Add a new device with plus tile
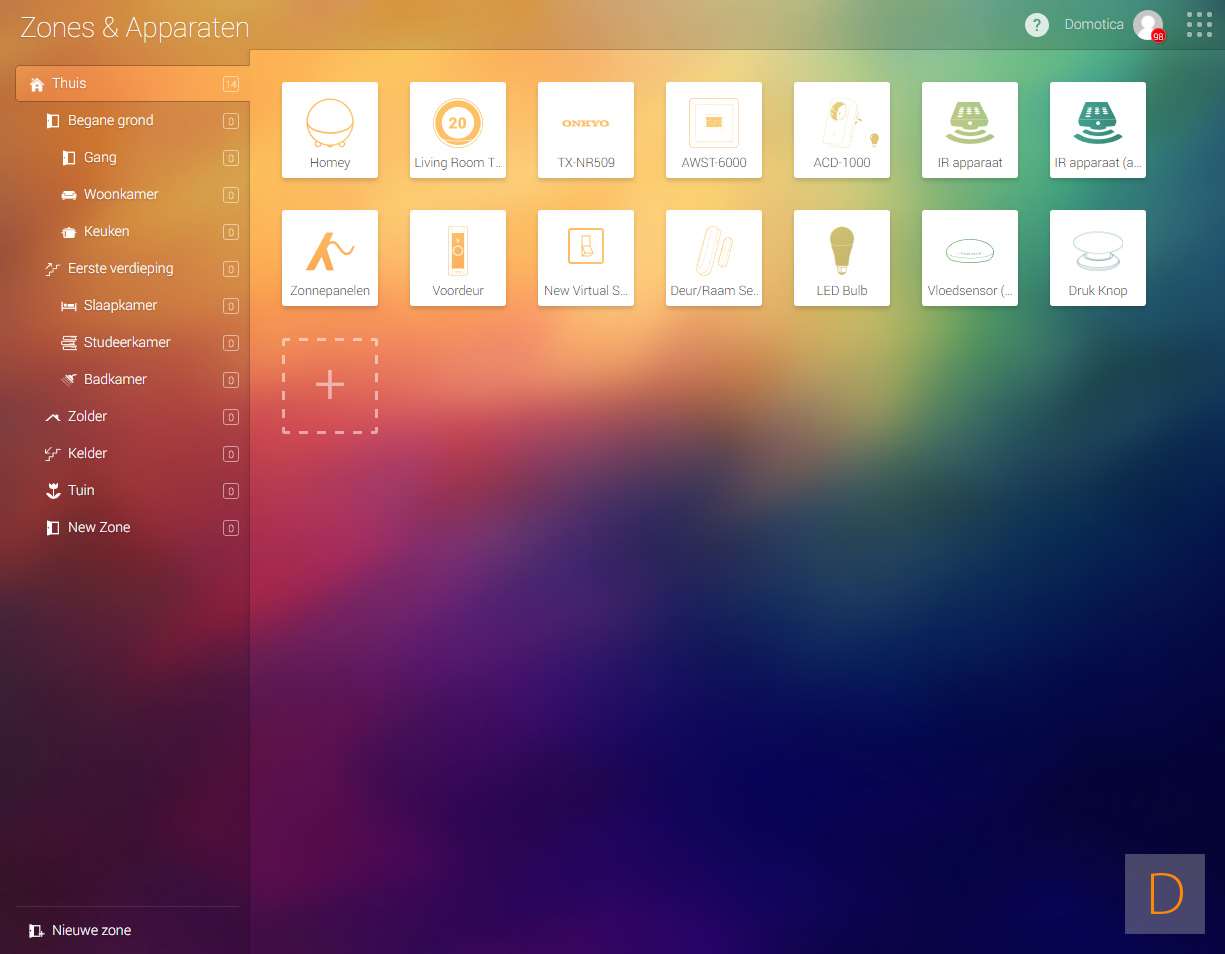This screenshot has width=1225, height=954. coord(330,386)
